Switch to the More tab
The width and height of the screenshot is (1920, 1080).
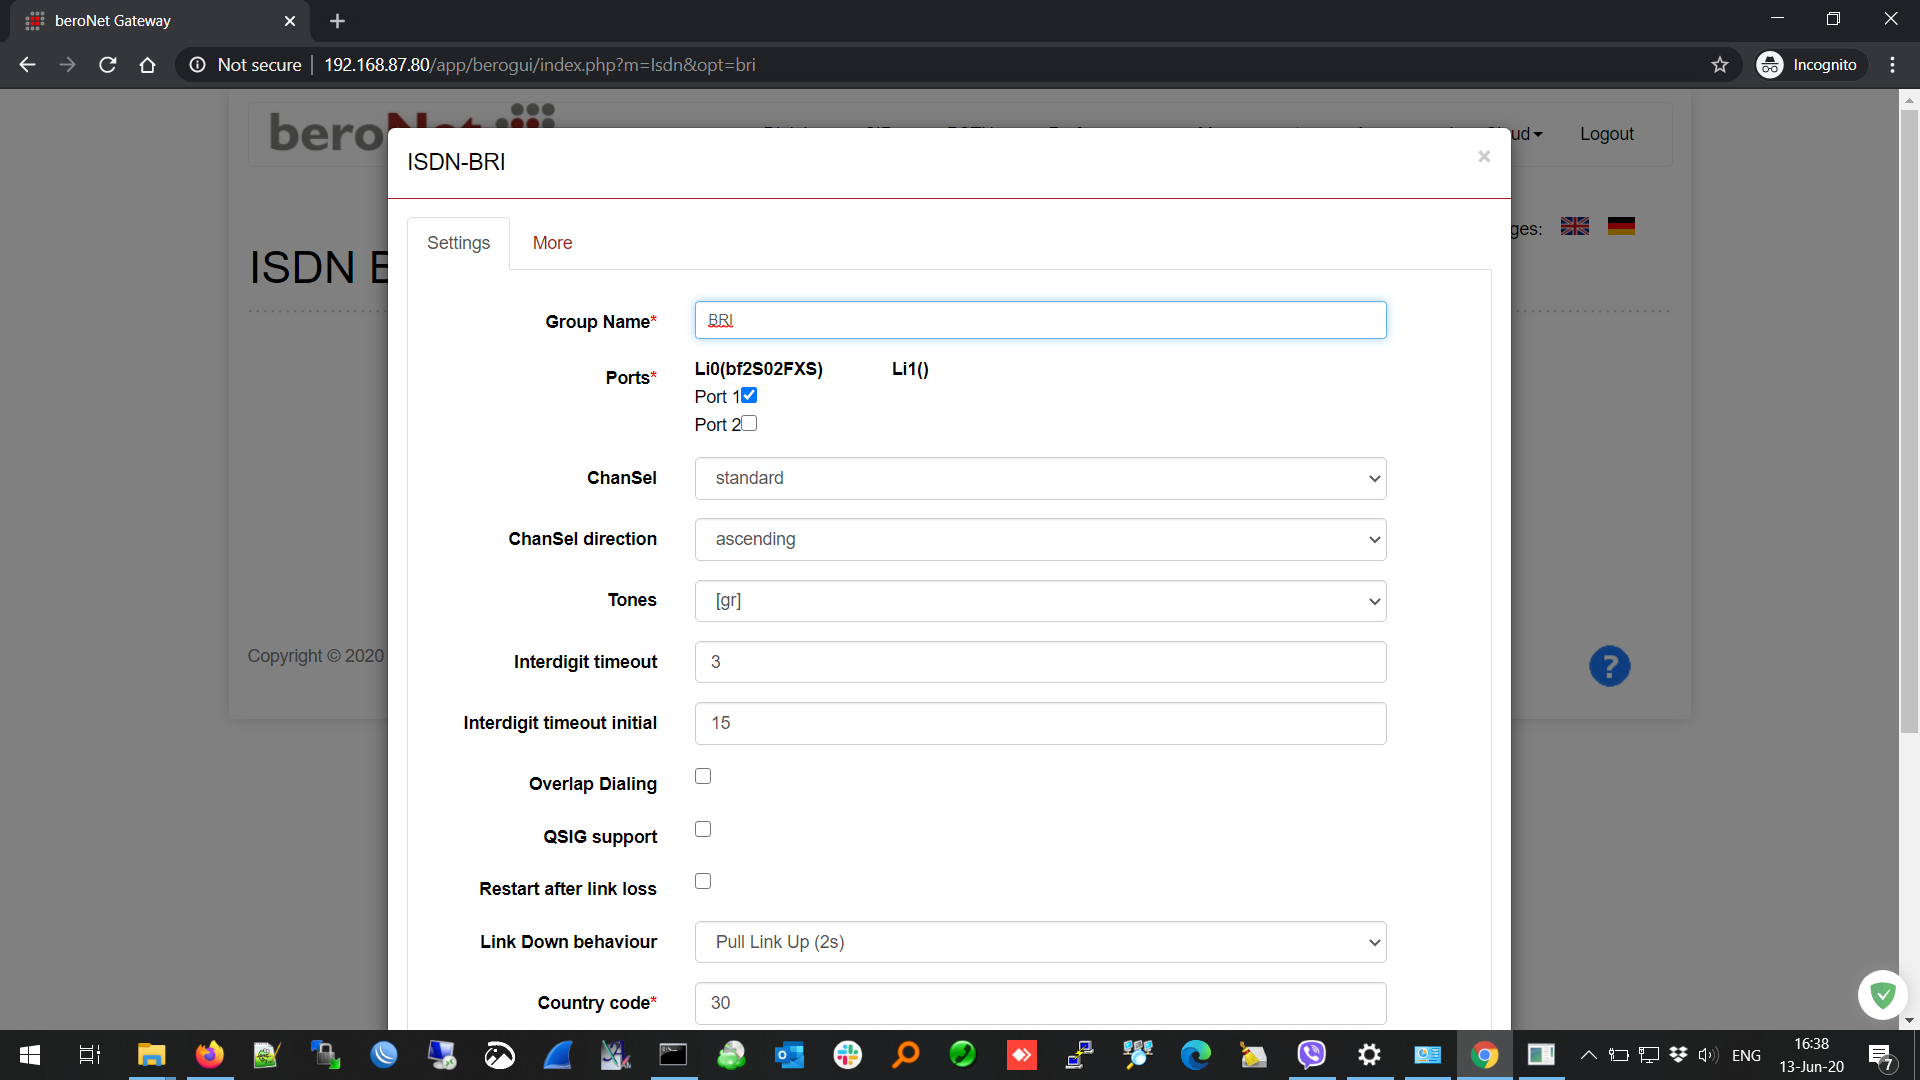(552, 243)
